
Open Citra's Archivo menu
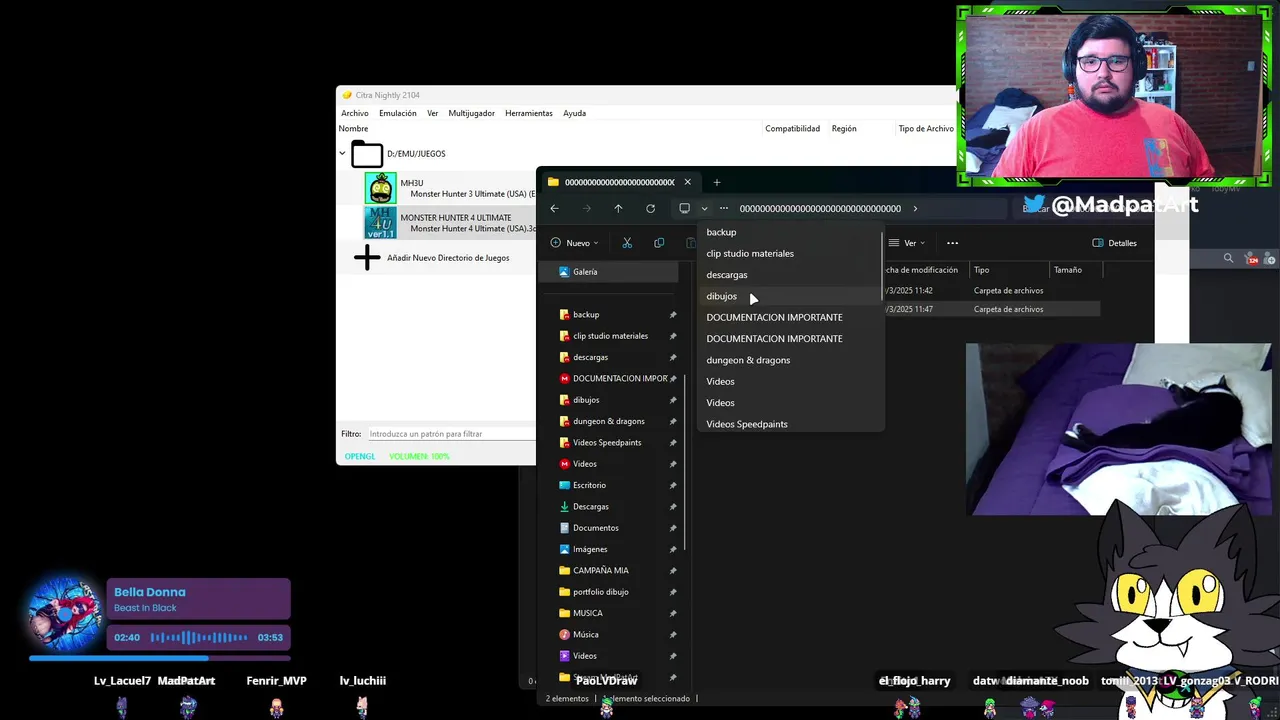pos(355,113)
